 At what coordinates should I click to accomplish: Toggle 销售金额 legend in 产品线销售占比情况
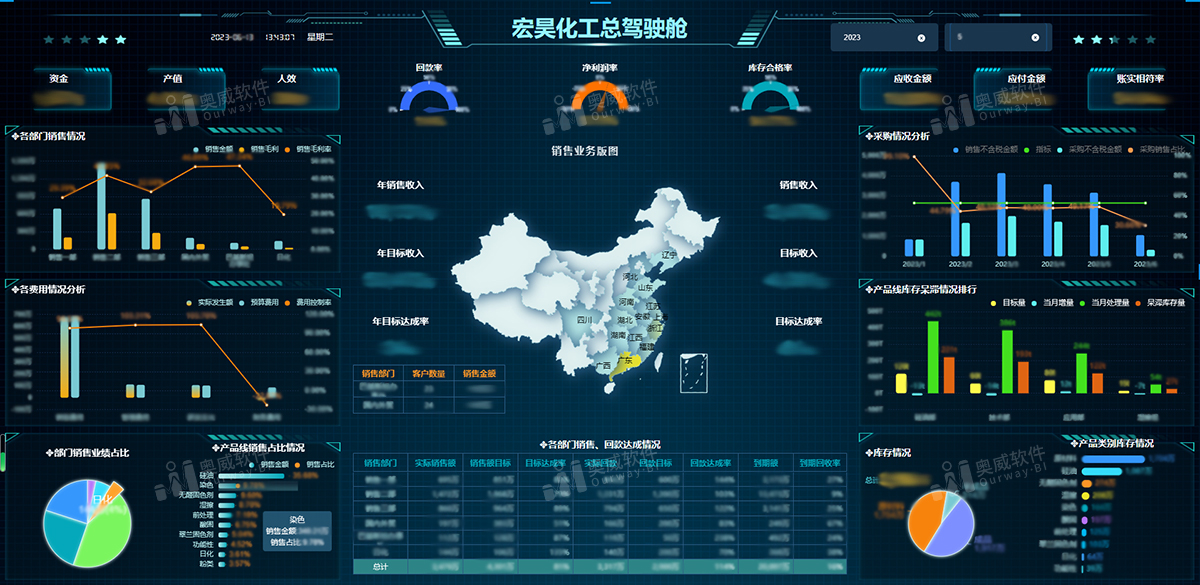pos(267,464)
